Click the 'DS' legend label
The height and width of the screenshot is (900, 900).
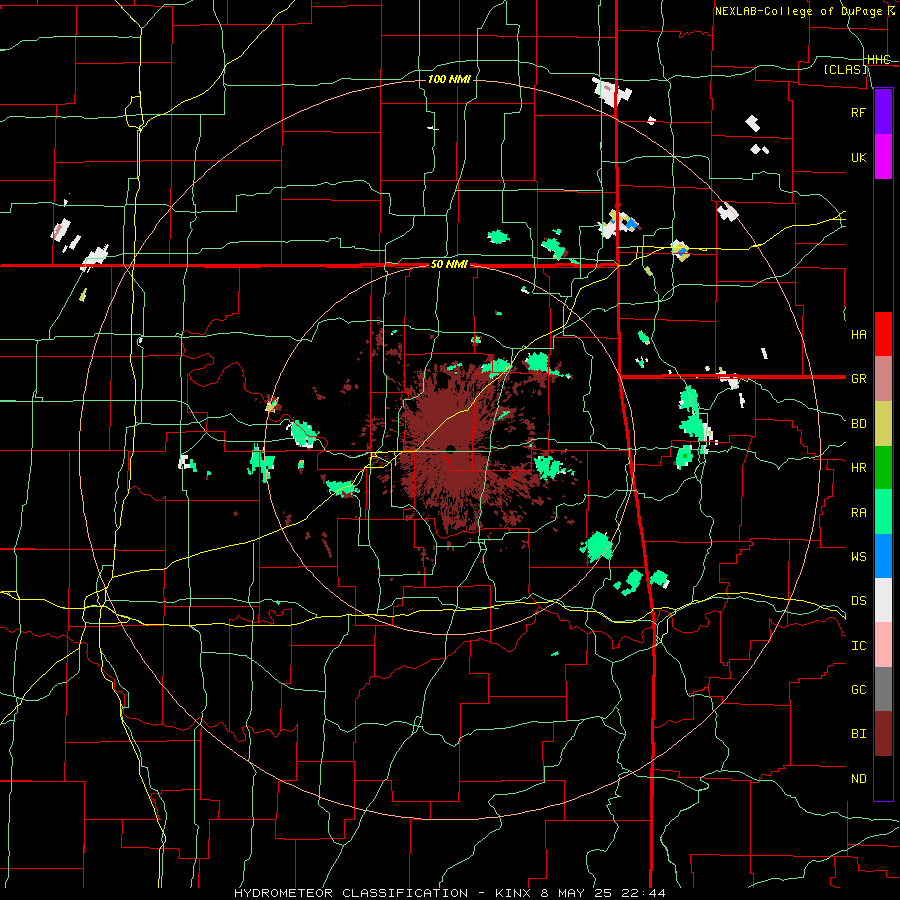(x=858, y=601)
